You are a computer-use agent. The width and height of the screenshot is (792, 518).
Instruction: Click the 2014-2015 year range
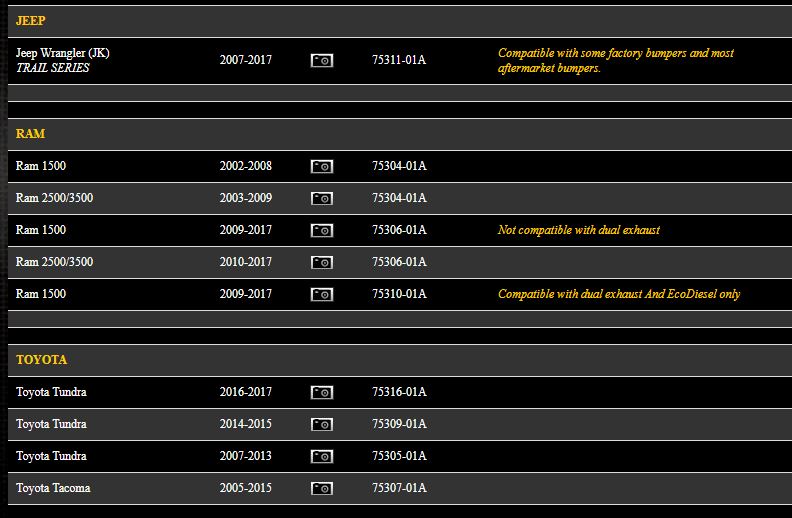click(x=245, y=423)
